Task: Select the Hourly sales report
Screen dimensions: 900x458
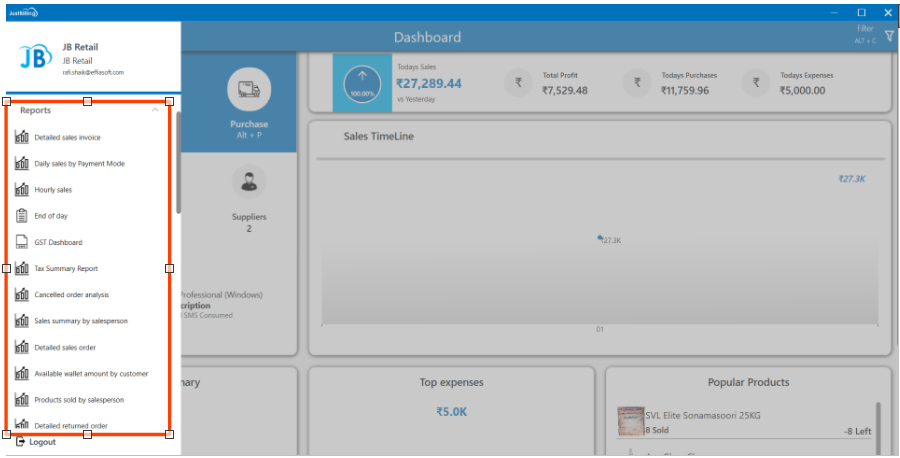Action: (x=53, y=189)
